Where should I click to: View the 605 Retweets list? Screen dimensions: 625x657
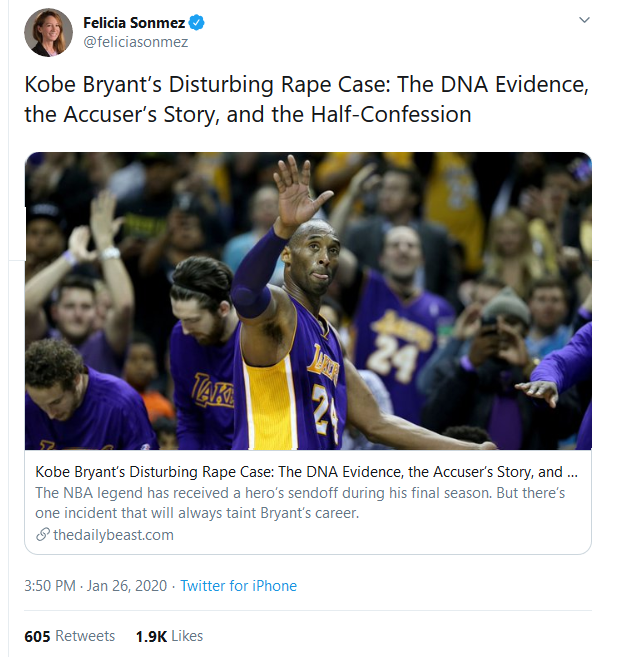[70, 636]
